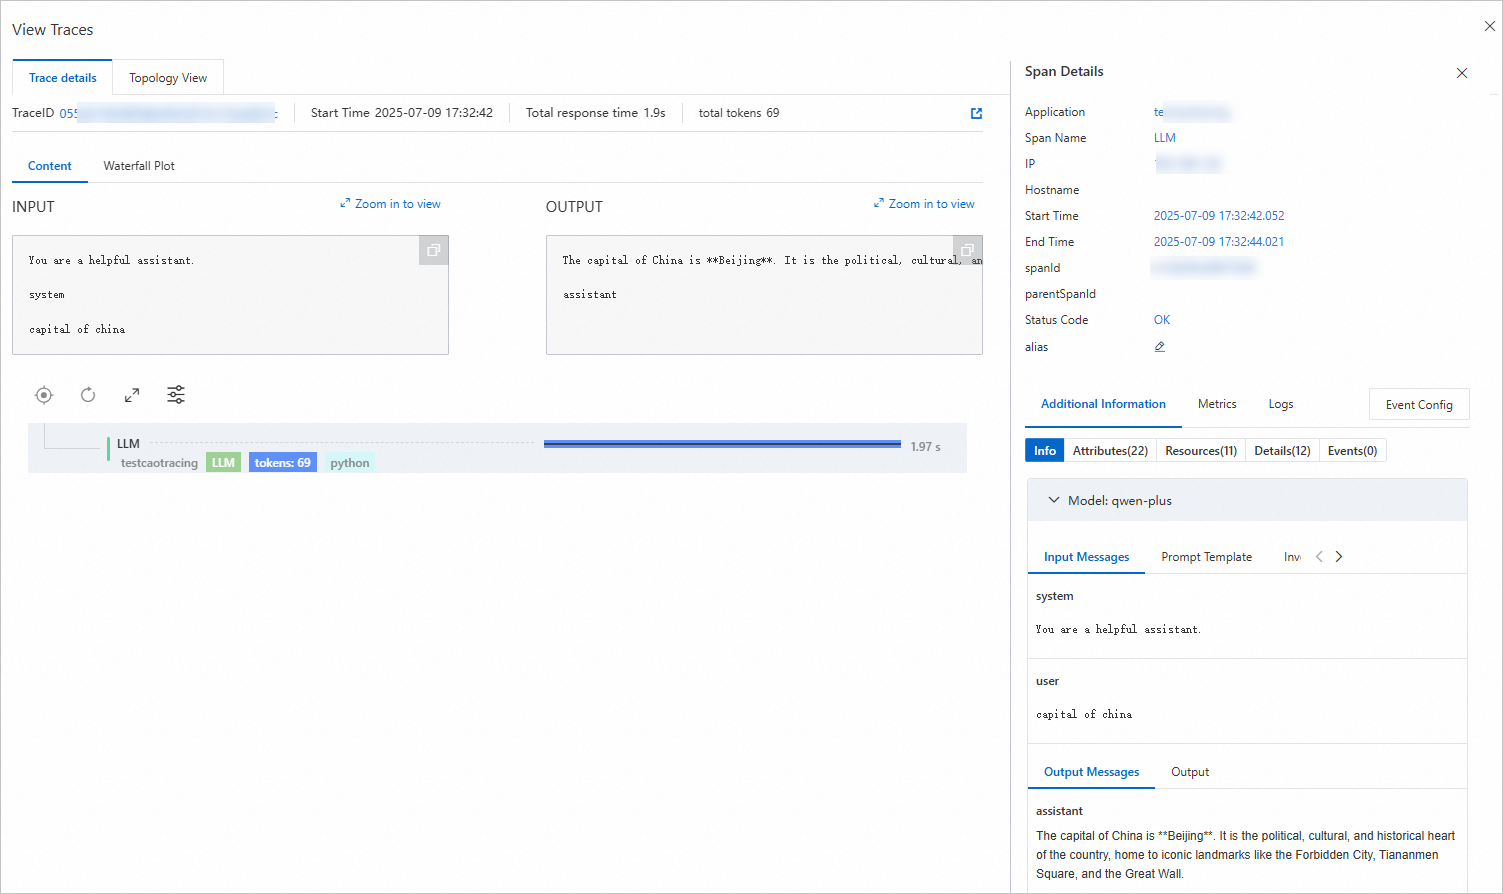This screenshot has width=1503, height=894.
Task: Select the LLM span row
Action: coord(497,448)
